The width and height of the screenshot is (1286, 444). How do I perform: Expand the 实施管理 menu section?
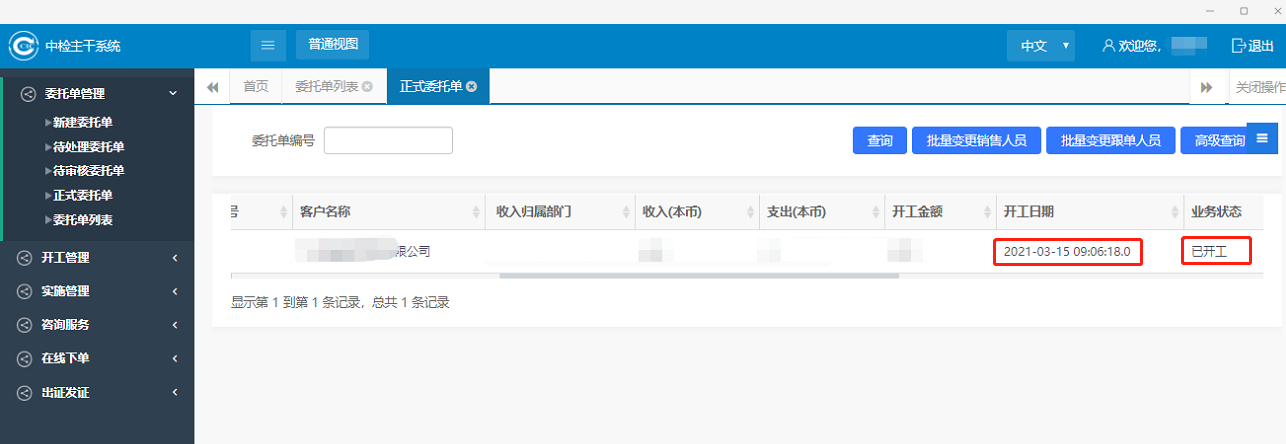(97, 292)
